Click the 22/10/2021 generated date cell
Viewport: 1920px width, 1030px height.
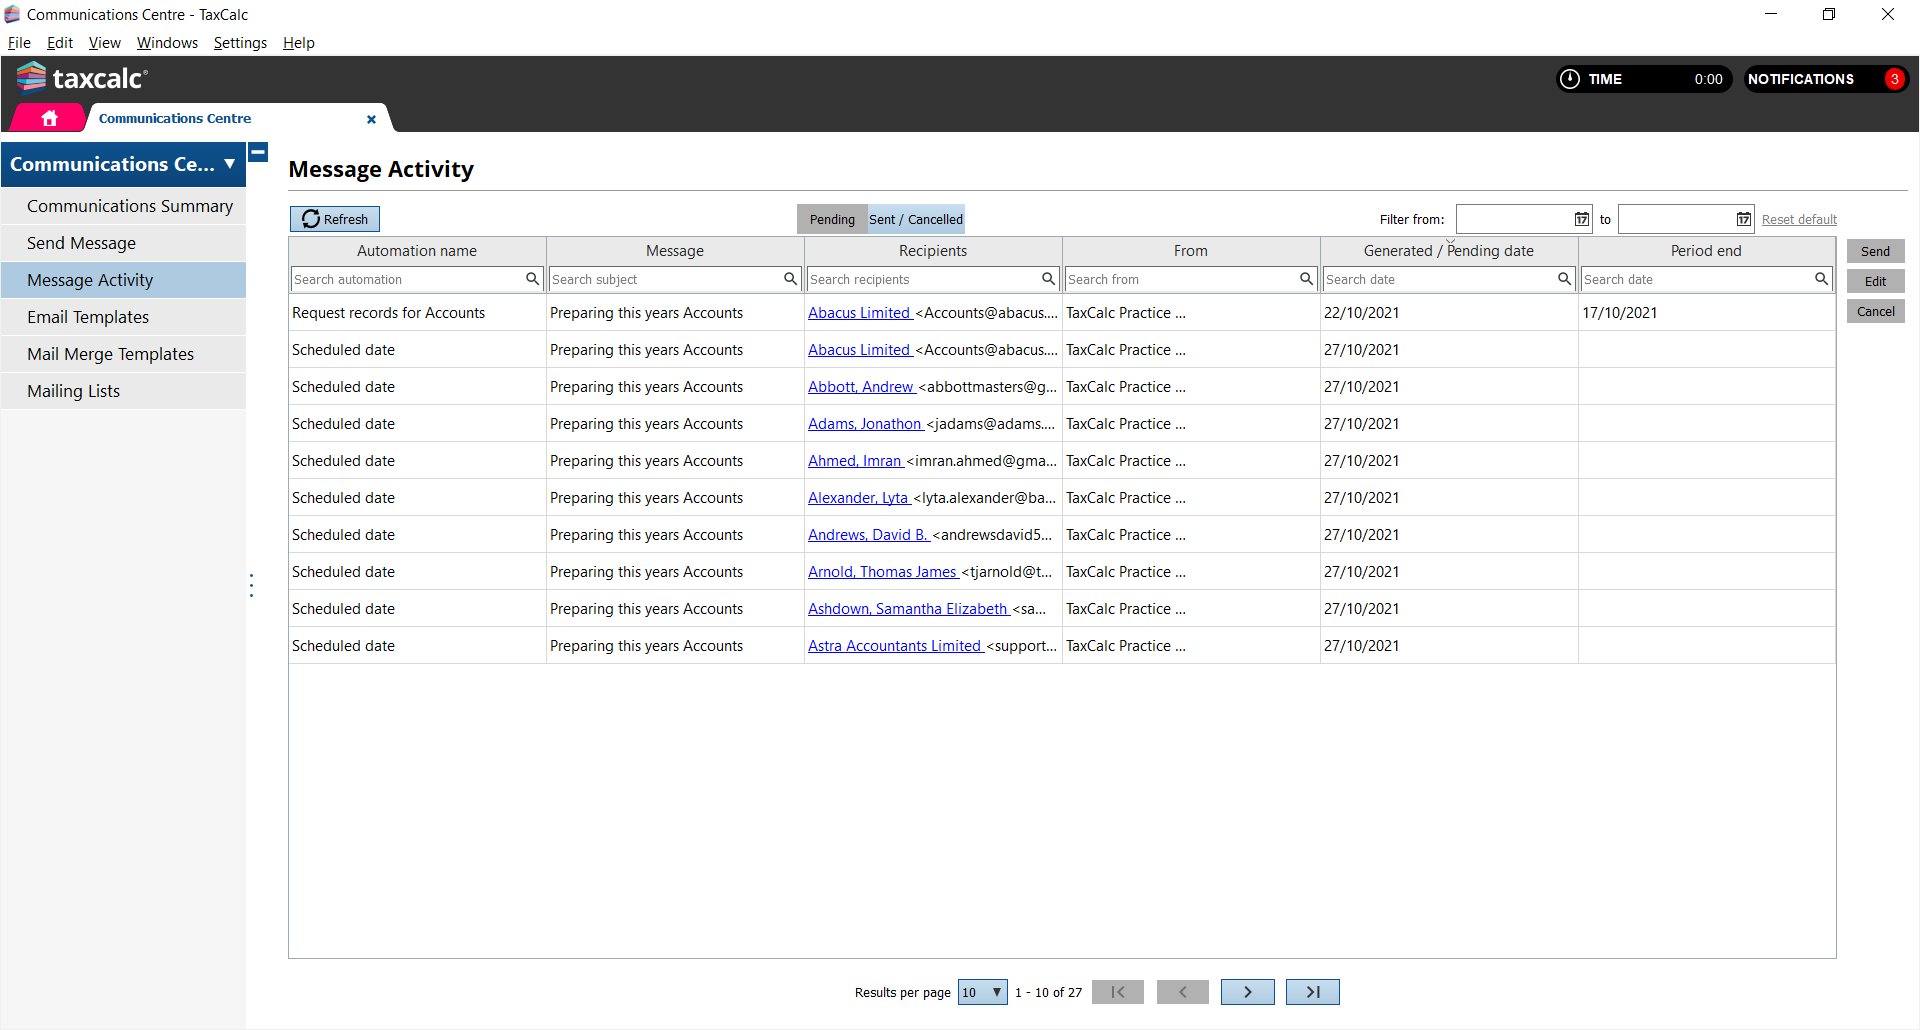[1449, 313]
